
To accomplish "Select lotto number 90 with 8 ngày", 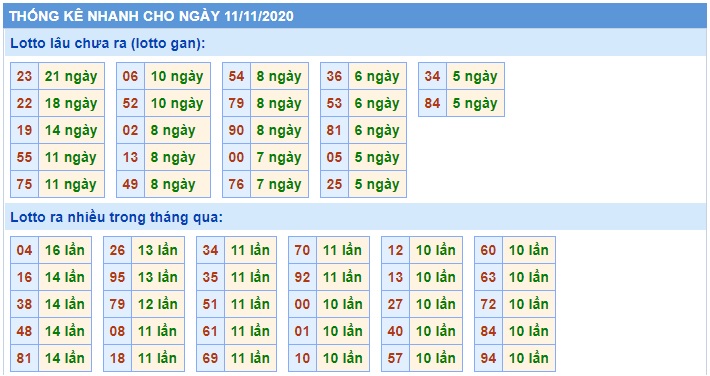I will click(x=236, y=130).
